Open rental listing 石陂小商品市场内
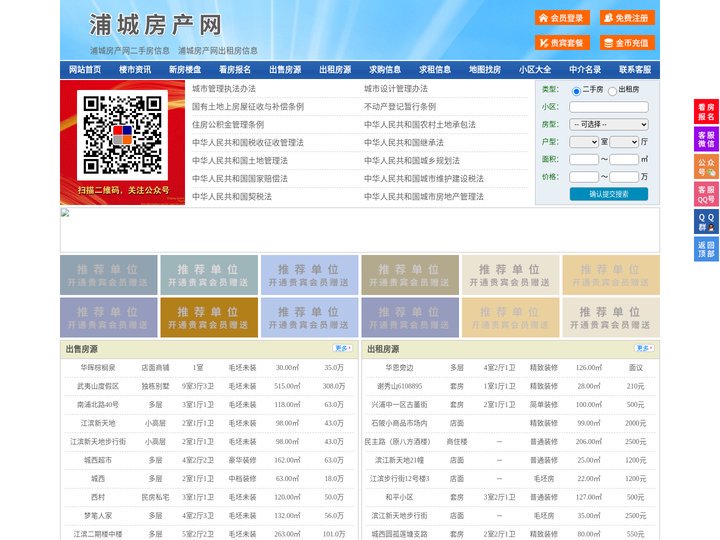The width and height of the screenshot is (720, 540). (x=399, y=423)
